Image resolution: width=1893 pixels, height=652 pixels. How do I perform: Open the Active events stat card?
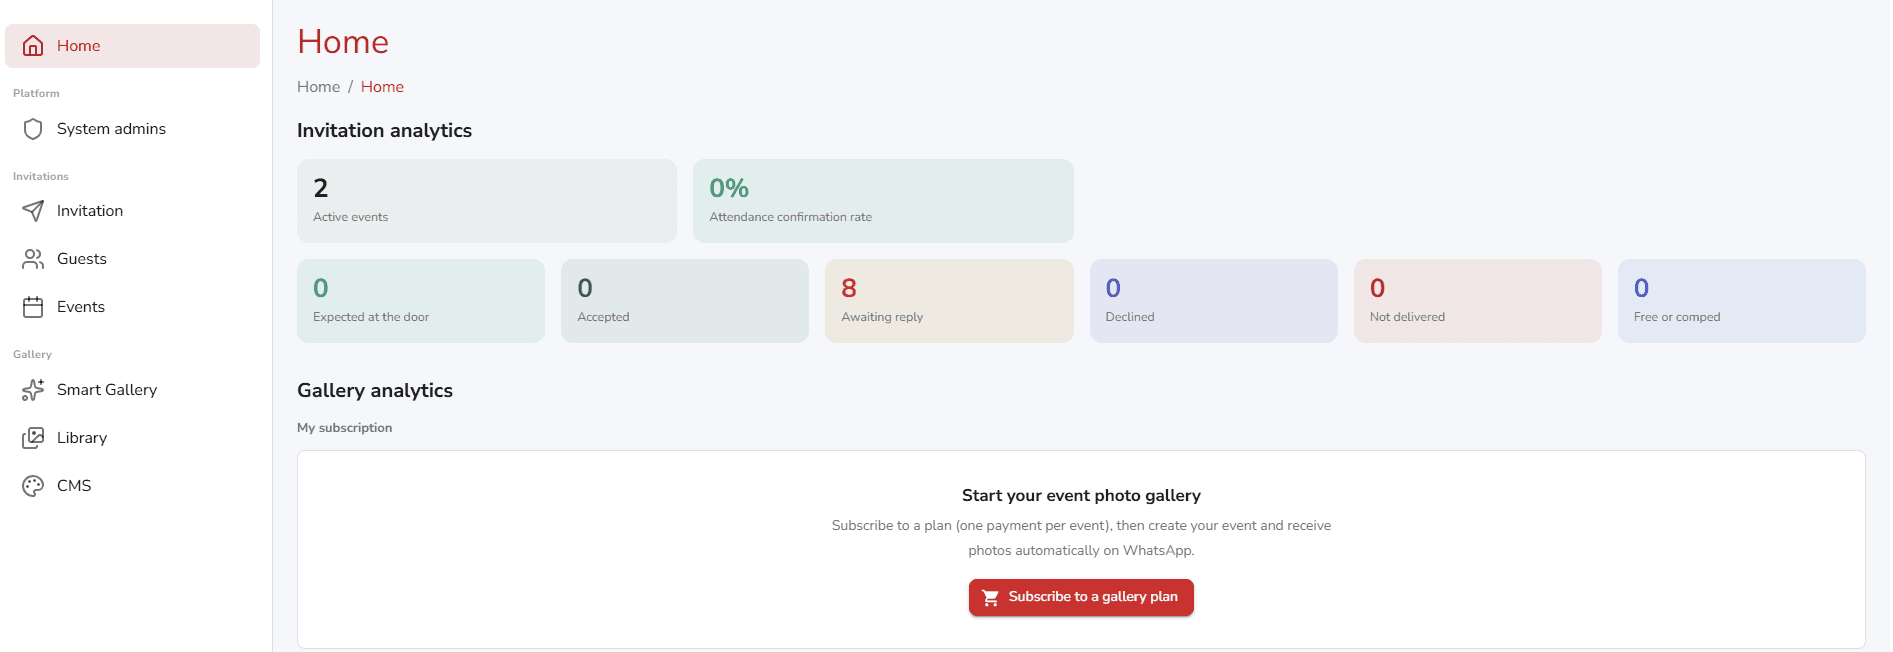(487, 201)
